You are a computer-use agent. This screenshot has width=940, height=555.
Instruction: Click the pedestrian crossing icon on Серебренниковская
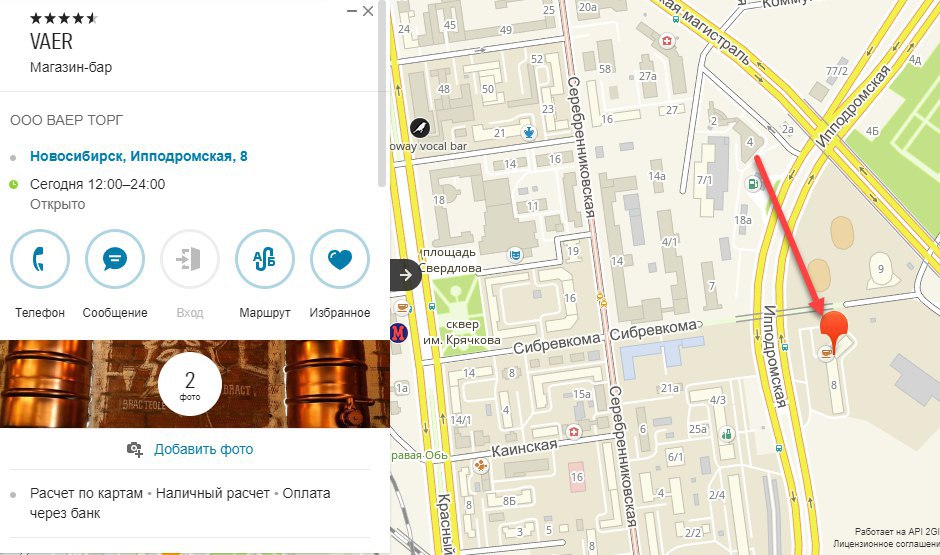(601, 299)
